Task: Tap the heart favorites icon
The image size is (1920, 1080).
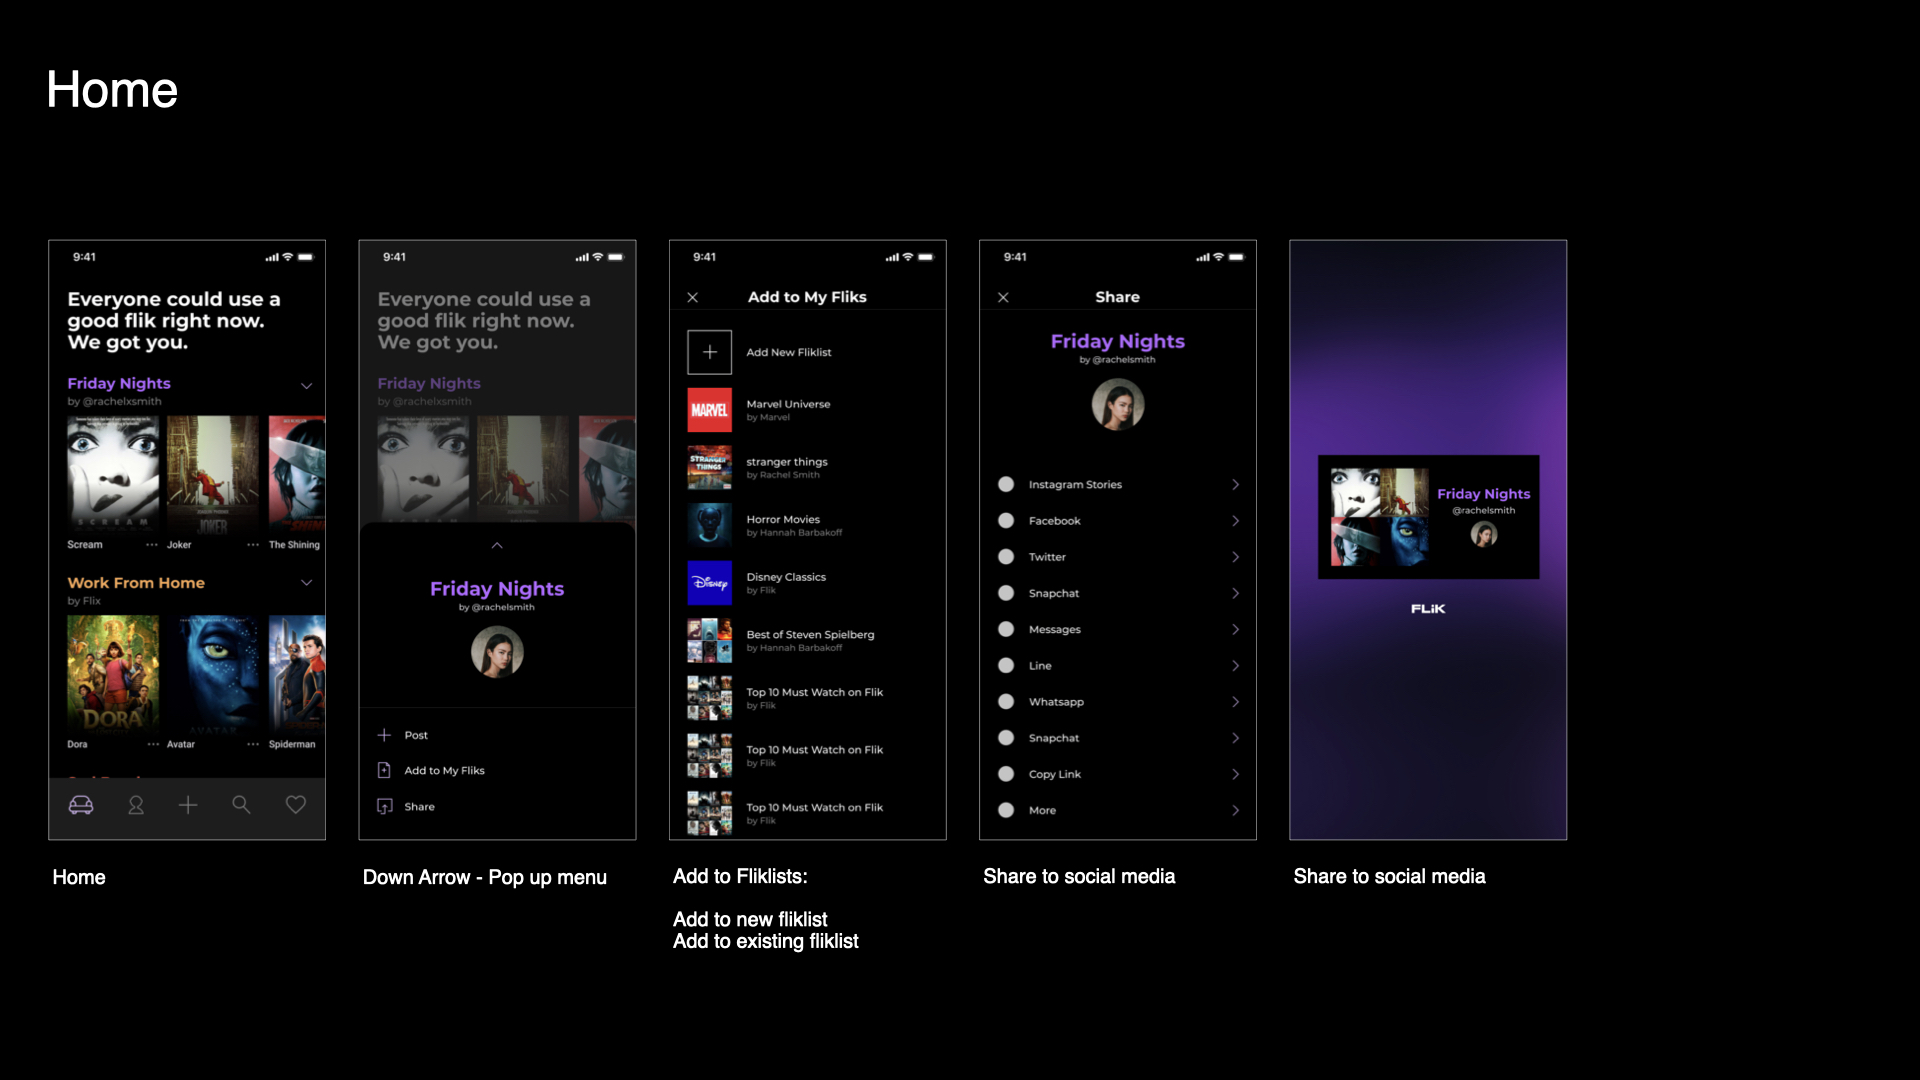Action: (296, 805)
